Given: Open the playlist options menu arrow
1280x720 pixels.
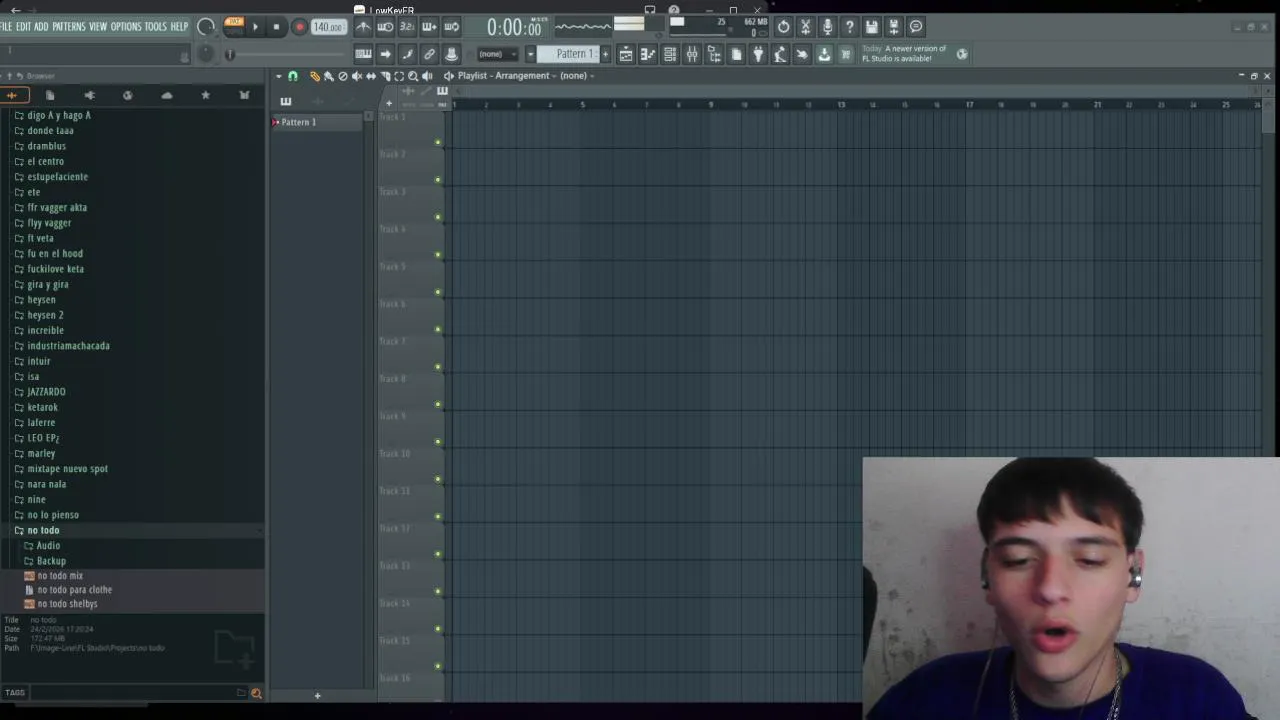Looking at the screenshot, I should 279,76.
